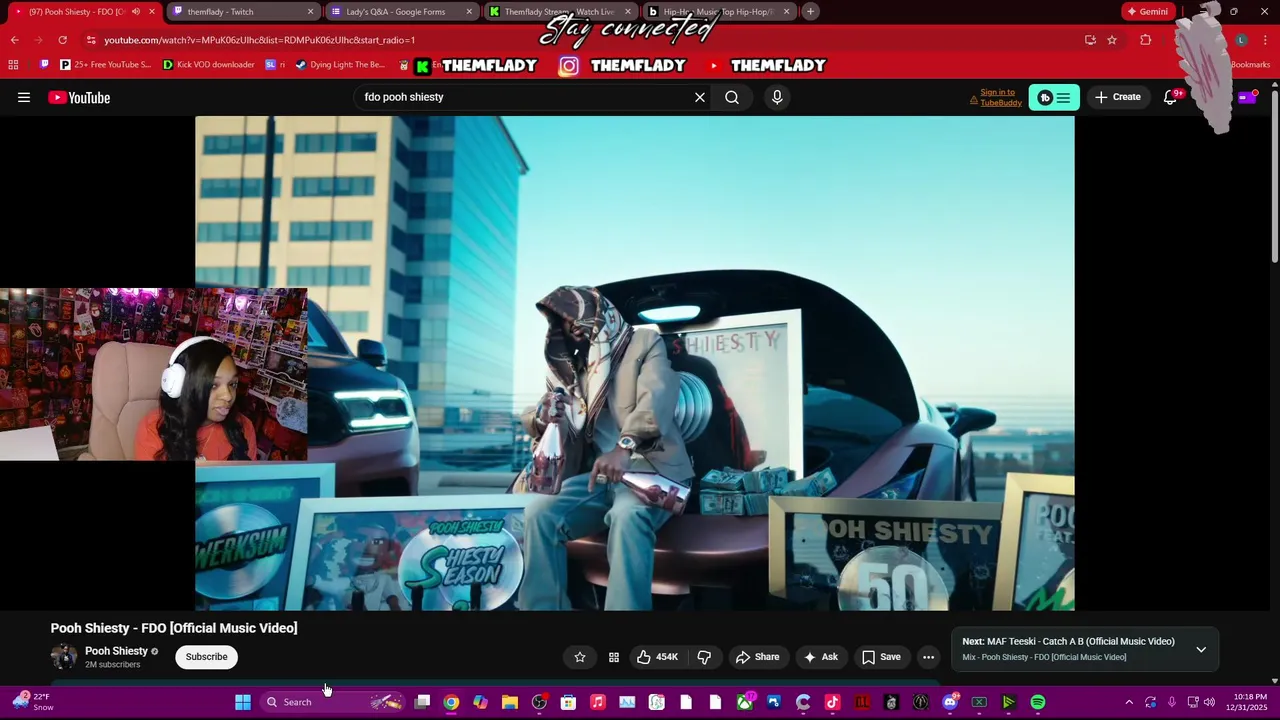
Task: Reload the current page
Action: pos(62,40)
